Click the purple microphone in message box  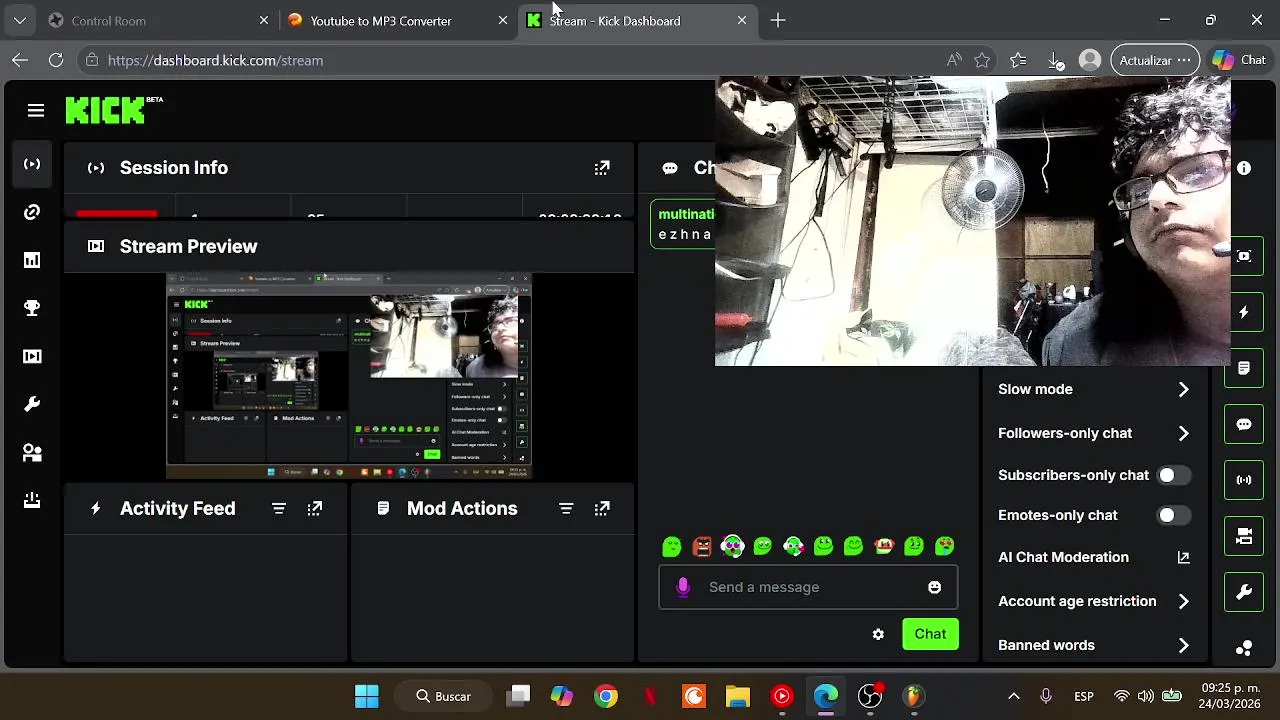coord(683,587)
